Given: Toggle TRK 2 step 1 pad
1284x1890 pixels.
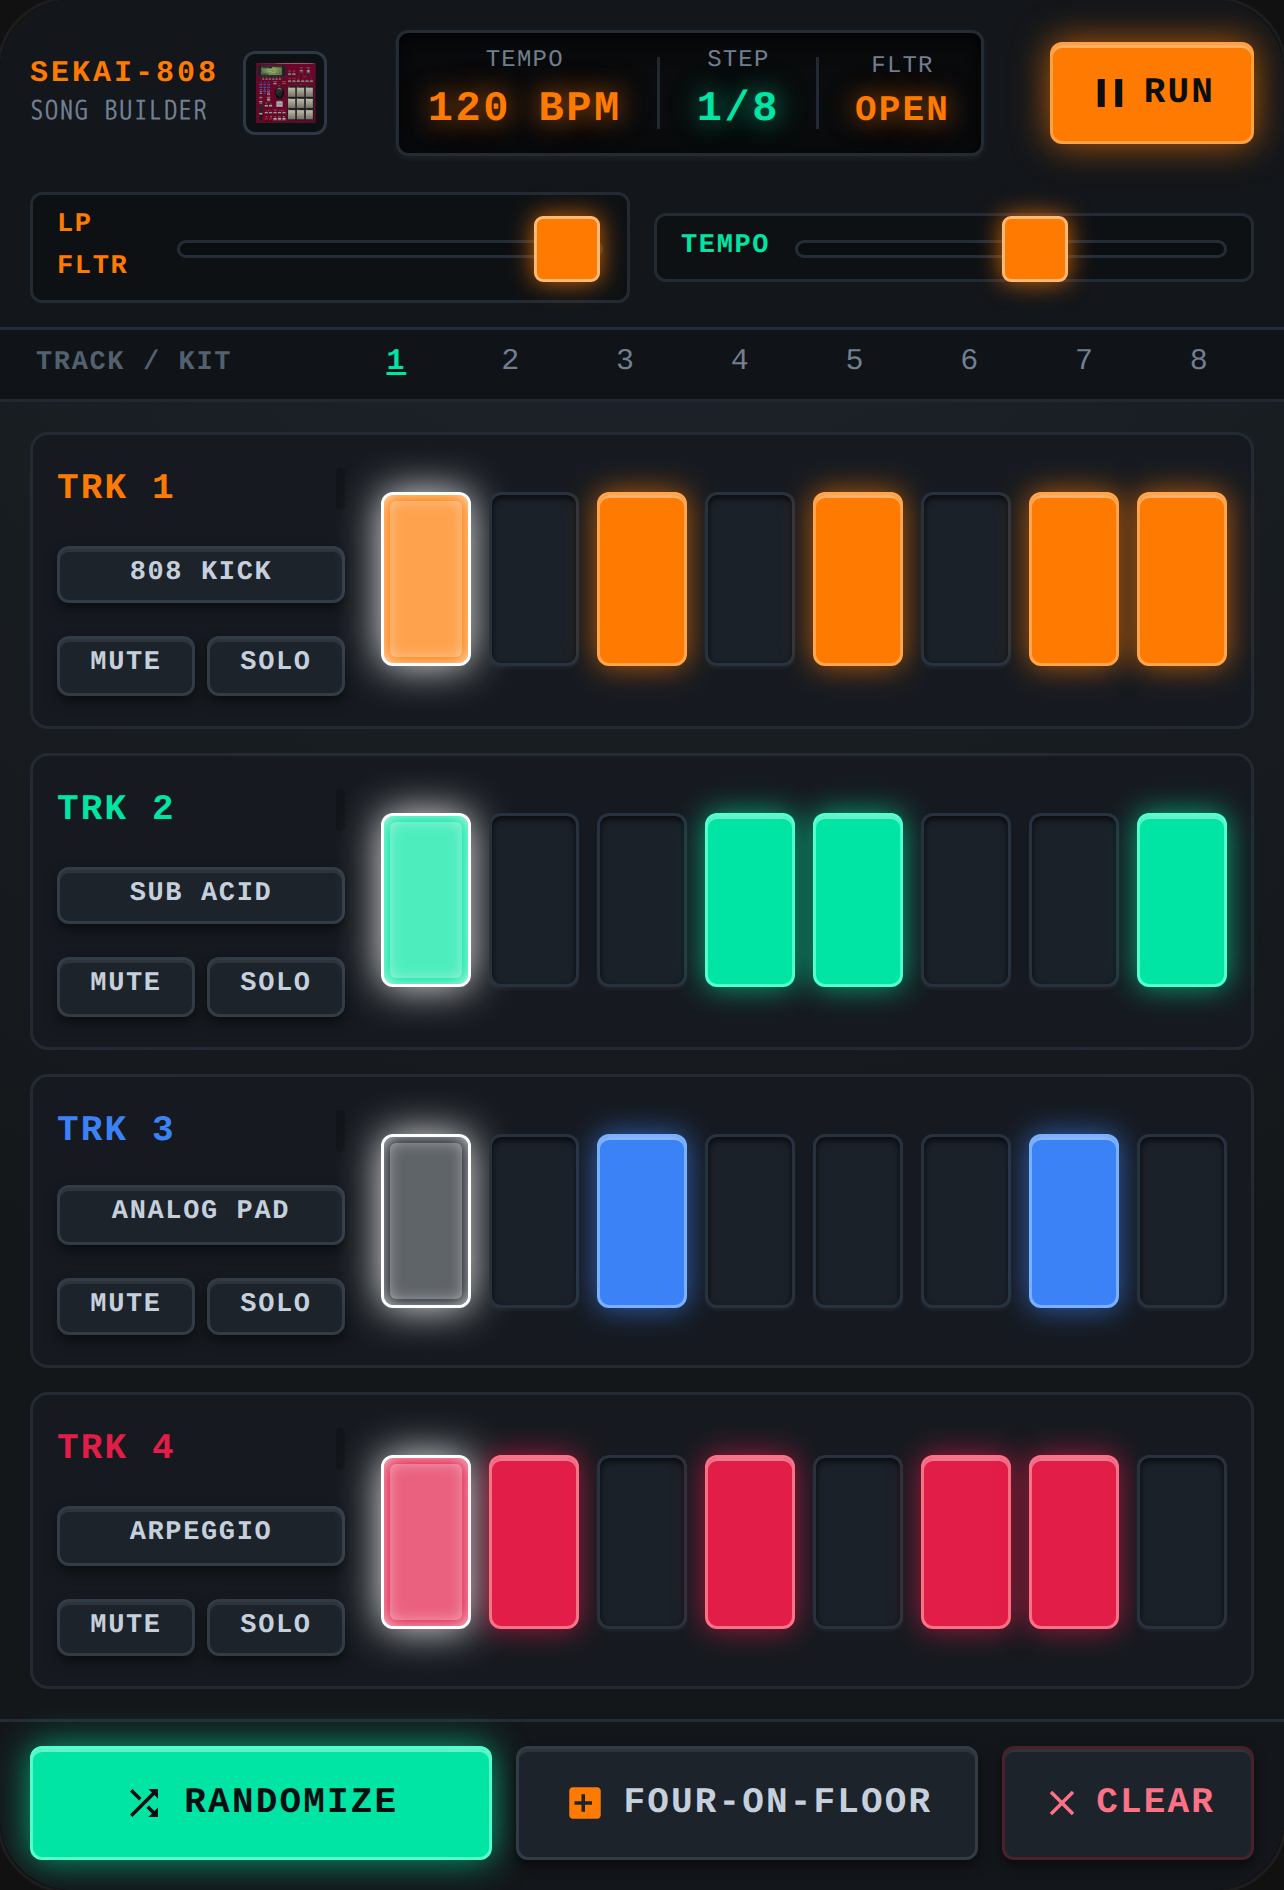Looking at the screenshot, I should click(x=426, y=900).
